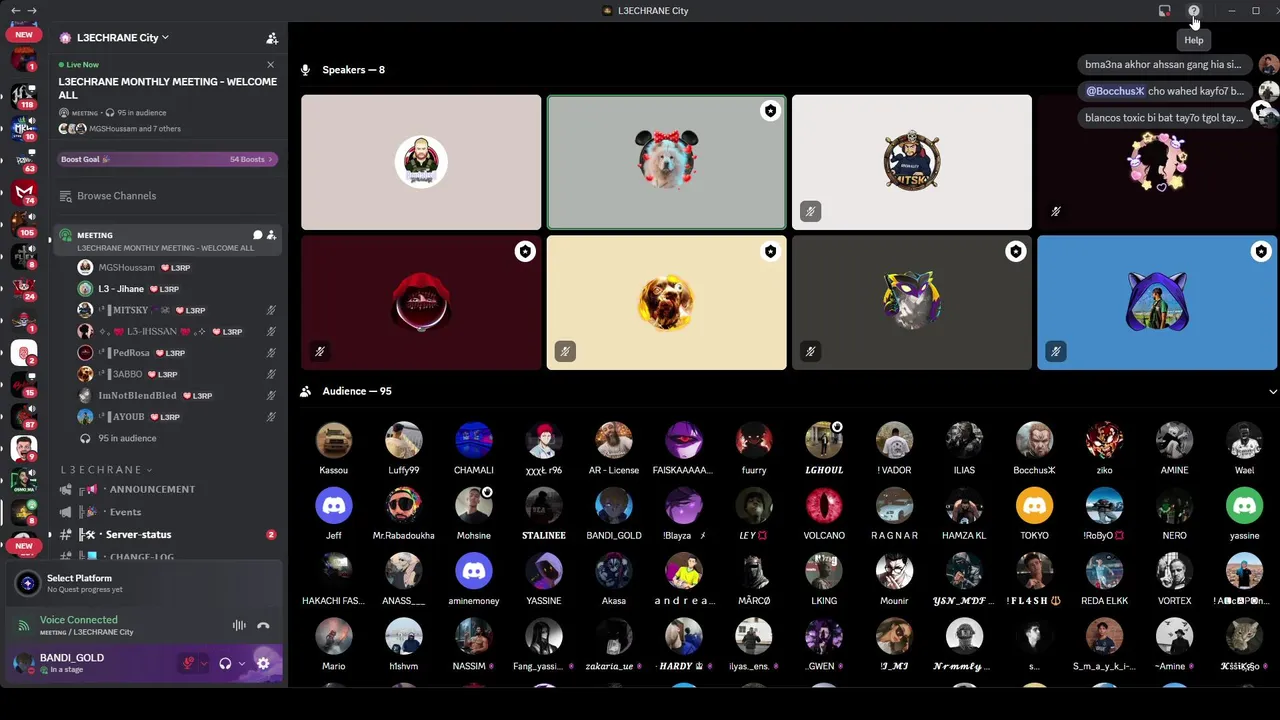The width and height of the screenshot is (1280, 720).
Task: Select audience member Kassou avatar
Action: pos(334,440)
